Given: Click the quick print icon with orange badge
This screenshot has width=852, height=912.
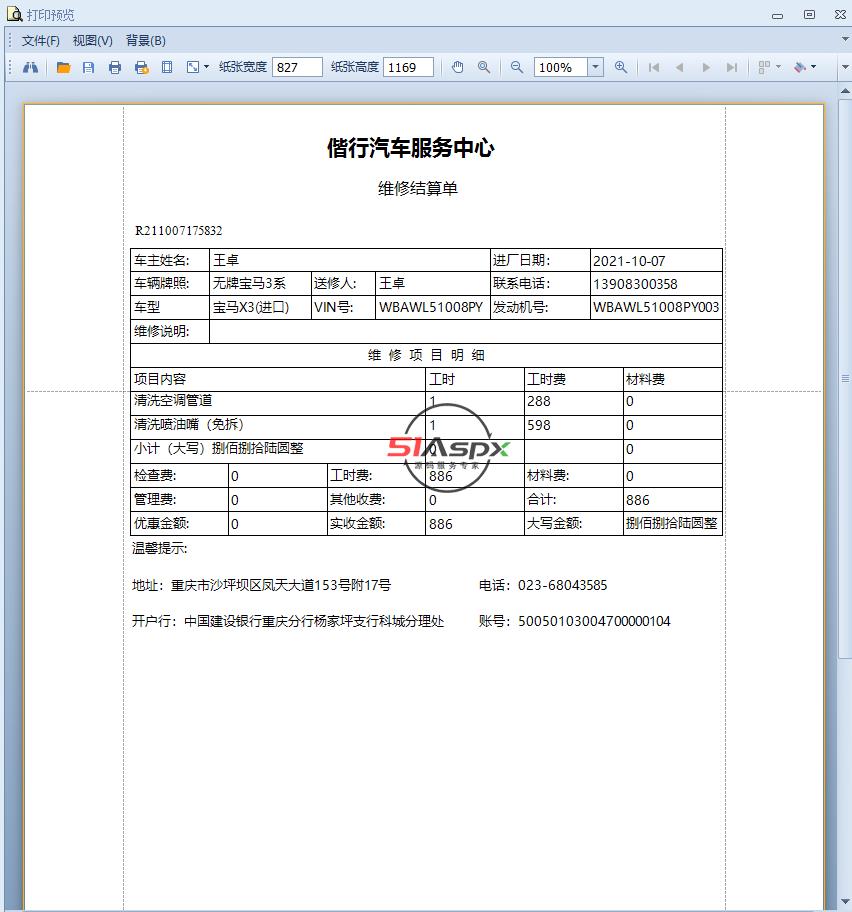Looking at the screenshot, I should point(141,67).
